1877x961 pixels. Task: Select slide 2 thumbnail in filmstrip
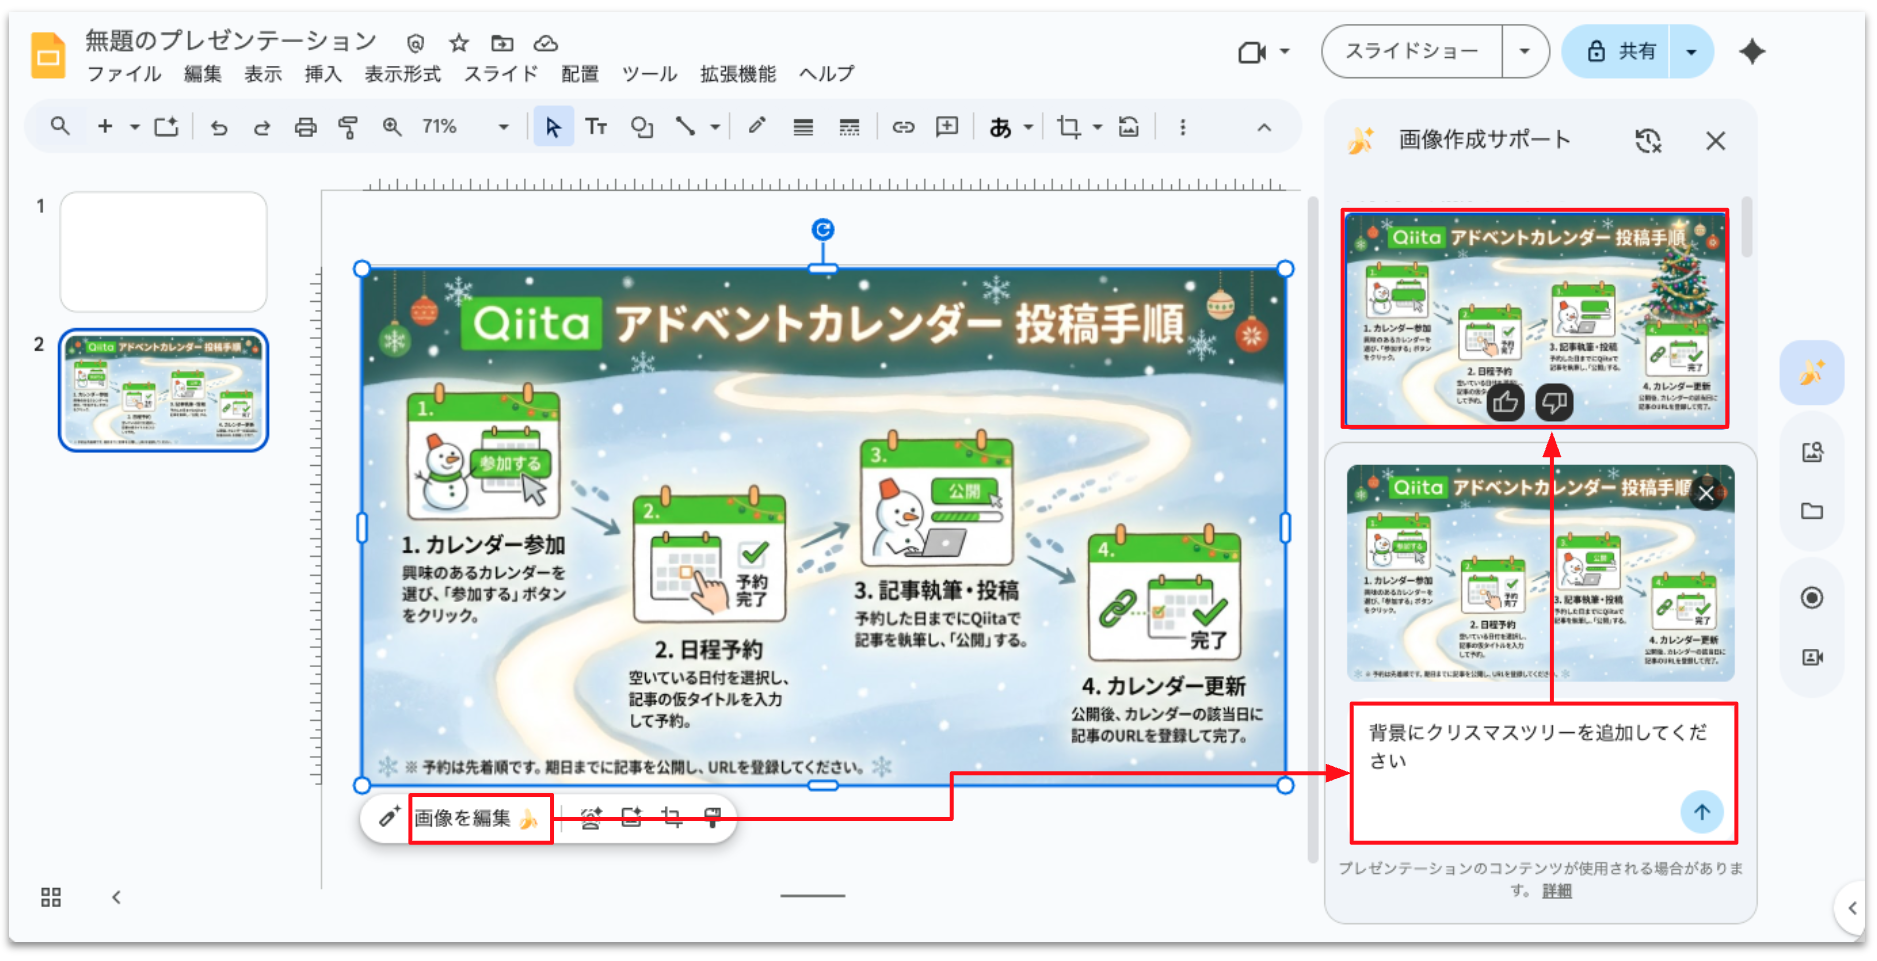point(164,390)
